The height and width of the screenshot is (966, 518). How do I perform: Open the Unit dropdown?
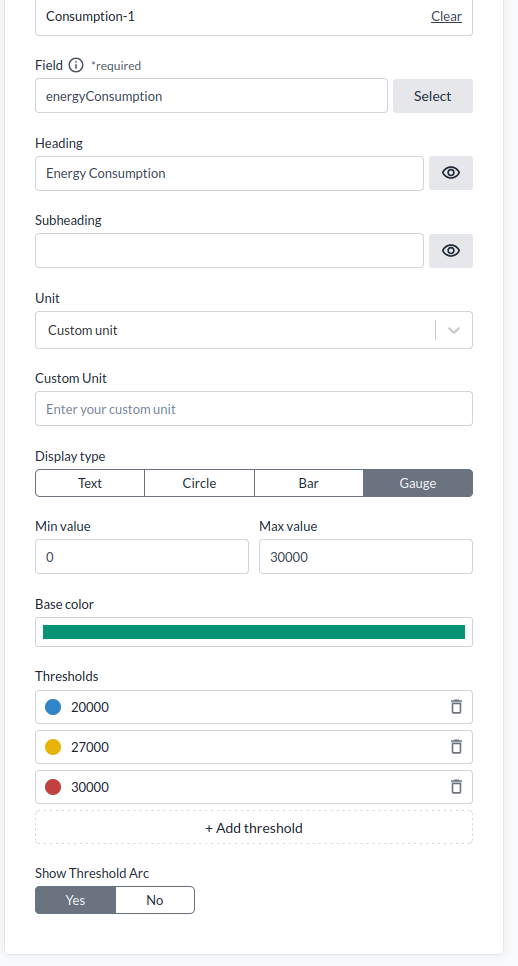254,330
